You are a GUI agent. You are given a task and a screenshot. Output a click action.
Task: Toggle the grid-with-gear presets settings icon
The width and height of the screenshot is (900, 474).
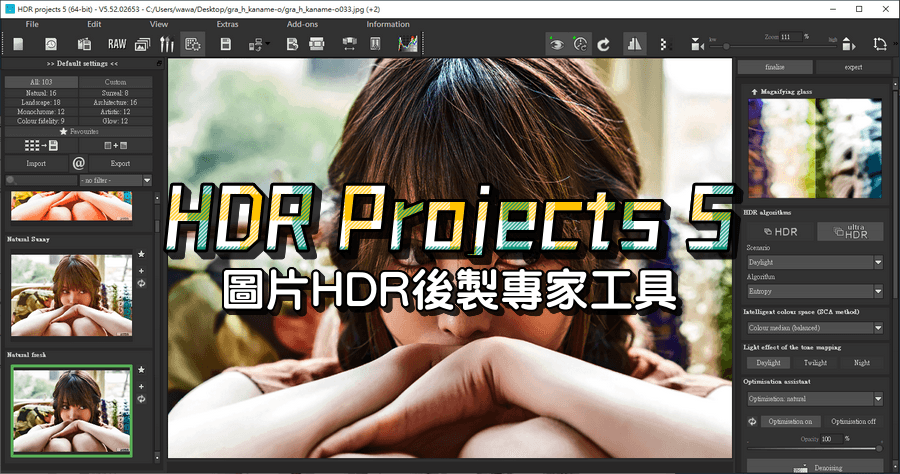point(193,44)
